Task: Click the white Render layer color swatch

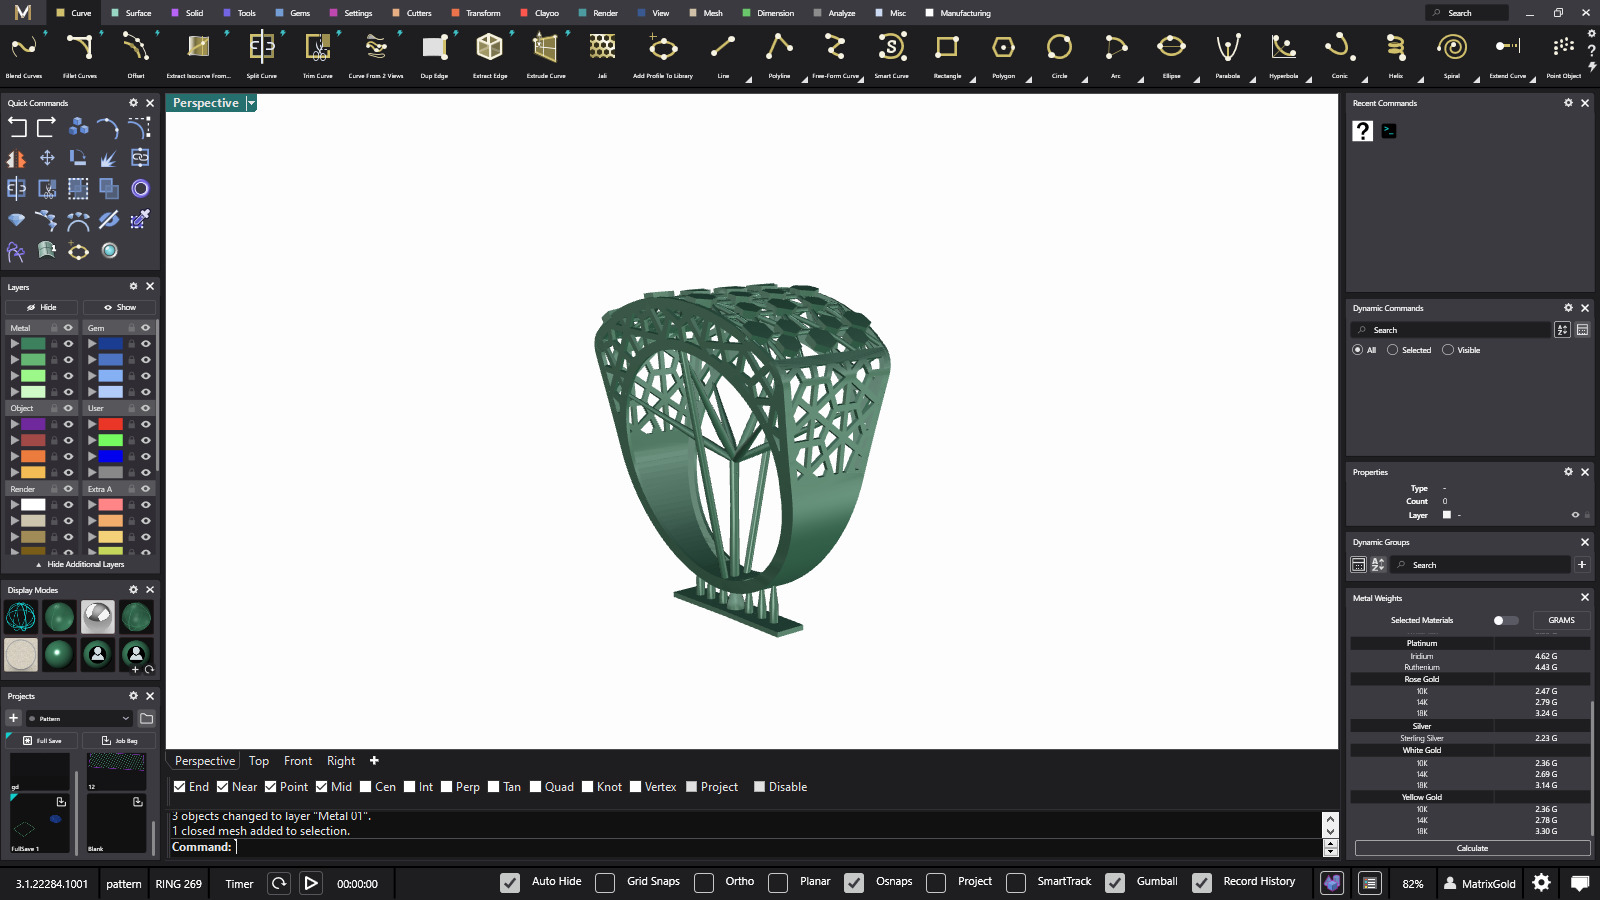Action: click(33, 505)
